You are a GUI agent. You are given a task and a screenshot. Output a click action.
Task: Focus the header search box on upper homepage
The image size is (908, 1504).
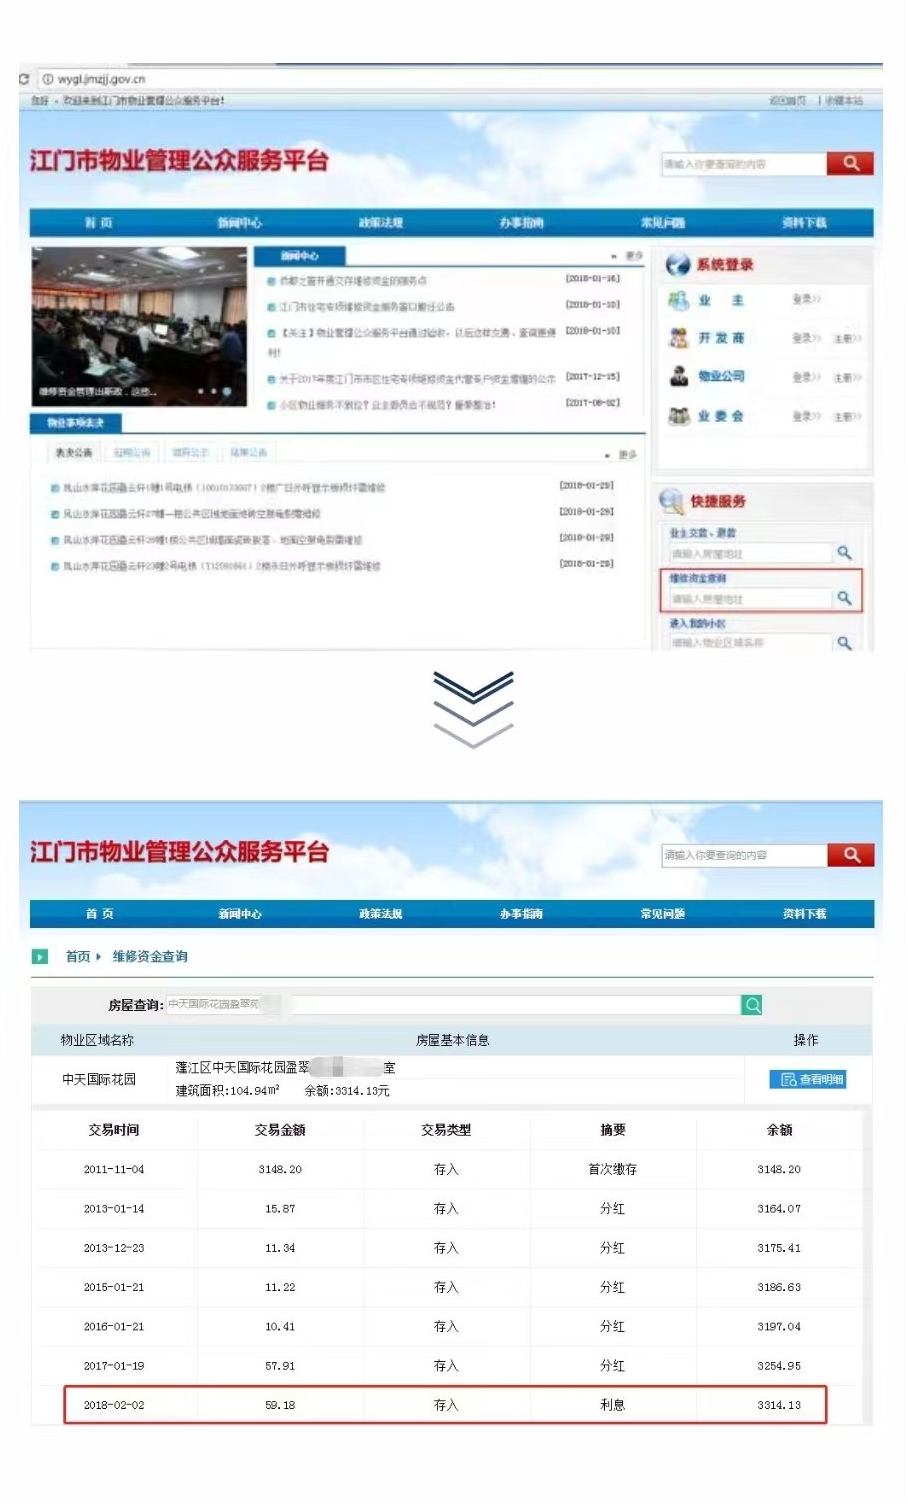pos(744,164)
